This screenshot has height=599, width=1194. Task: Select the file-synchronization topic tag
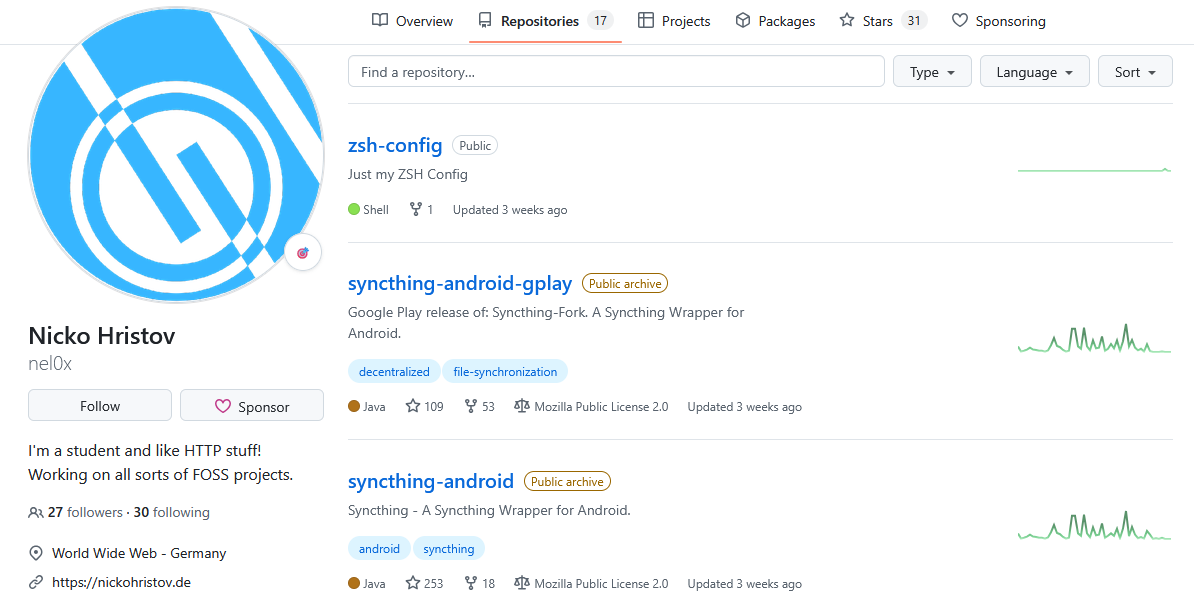[505, 372]
